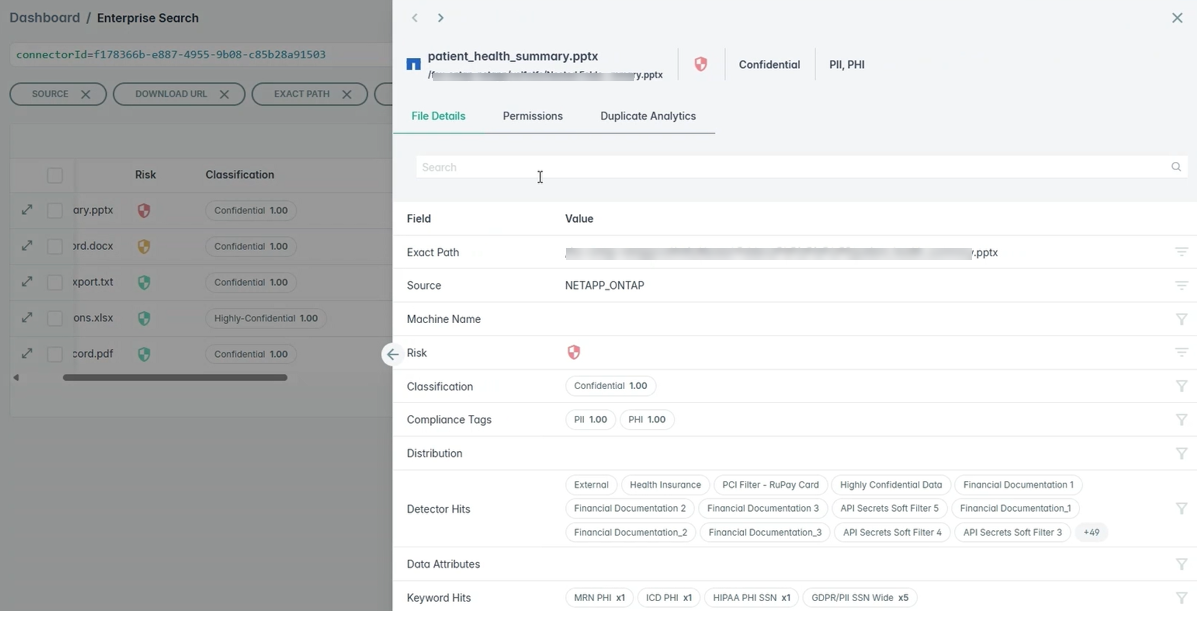Click funnel filter icon for Detector Hits row
Viewport: 1197px width, 618px height.
coord(1181,508)
